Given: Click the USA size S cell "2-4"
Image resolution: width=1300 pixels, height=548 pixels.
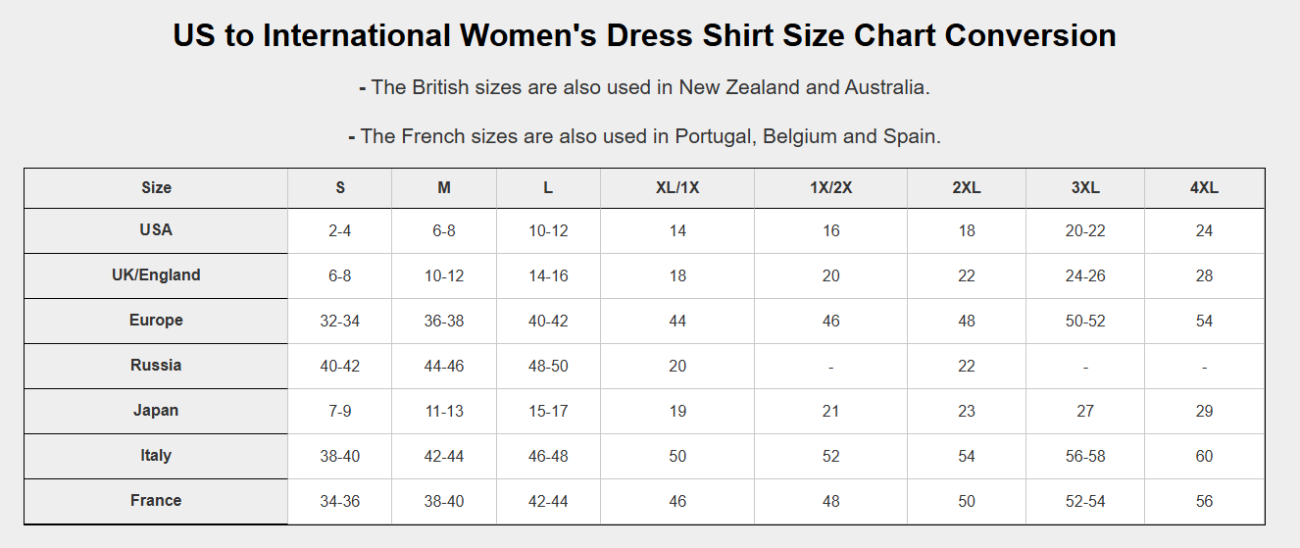Looking at the screenshot, I should 340,231.
